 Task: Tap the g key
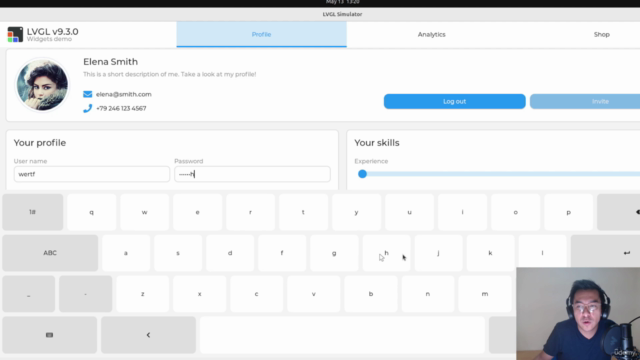334,253
